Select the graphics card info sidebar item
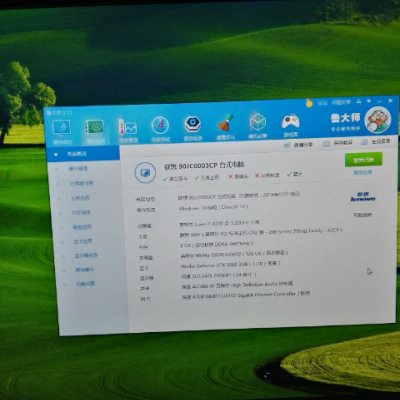 coord(83,241)
